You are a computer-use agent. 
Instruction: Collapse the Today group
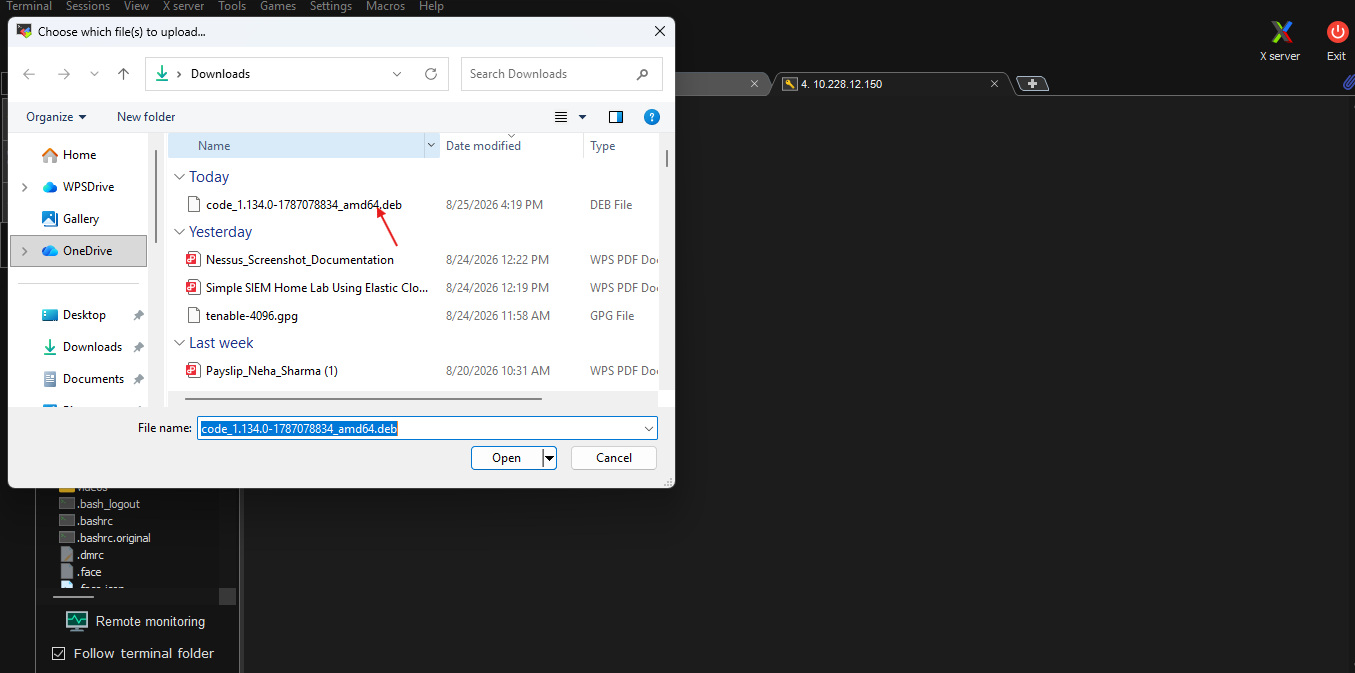click(180, 177)
